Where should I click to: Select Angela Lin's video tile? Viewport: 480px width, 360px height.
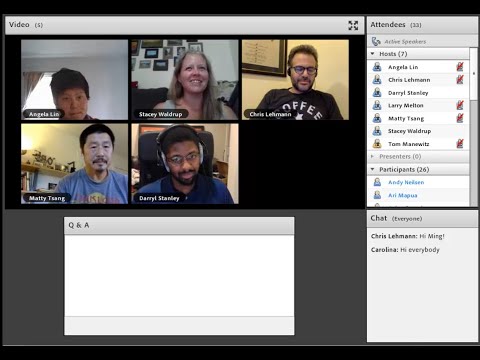click(x=74, y=80)
